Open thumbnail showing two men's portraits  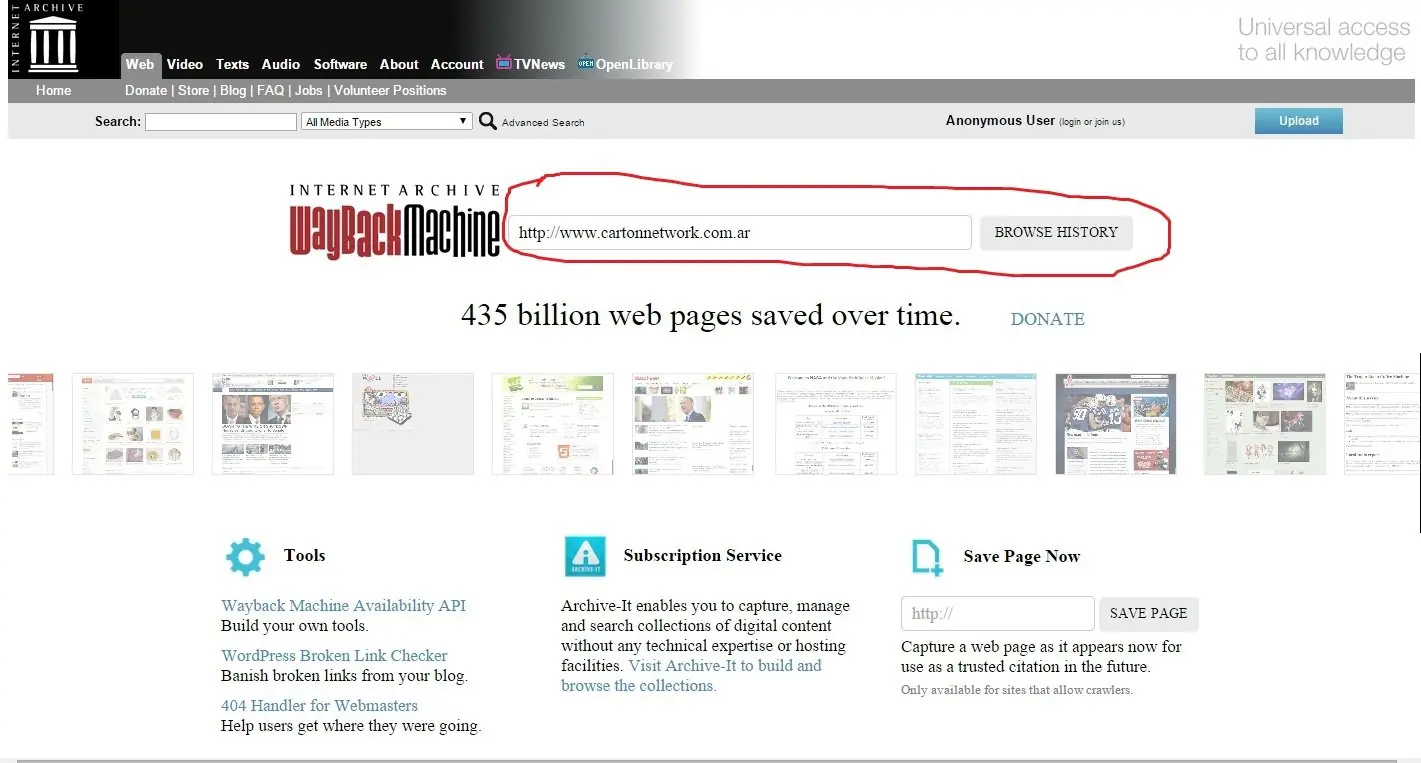273,424
